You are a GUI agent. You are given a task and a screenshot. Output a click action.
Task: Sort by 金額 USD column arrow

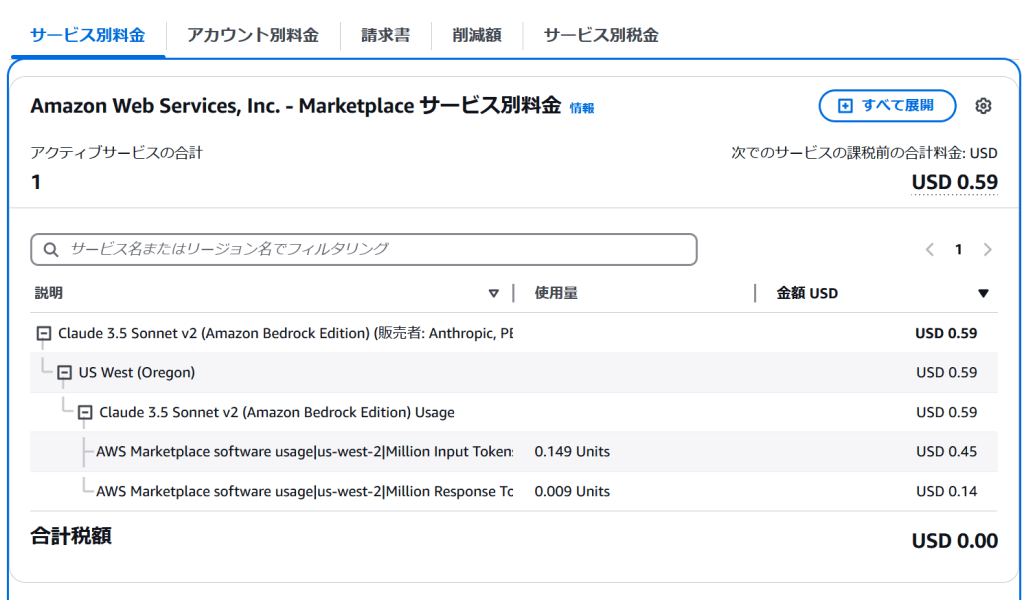pos(983,294)
